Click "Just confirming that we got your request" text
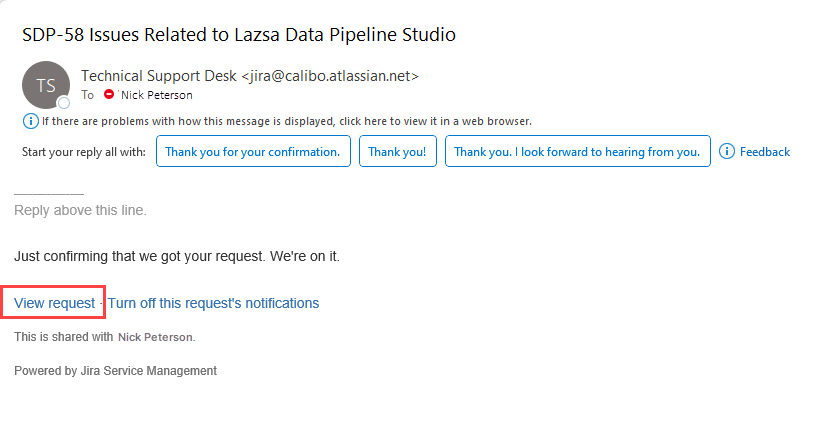The height and width of the screenshot is (423, 828). click(177, 257)
